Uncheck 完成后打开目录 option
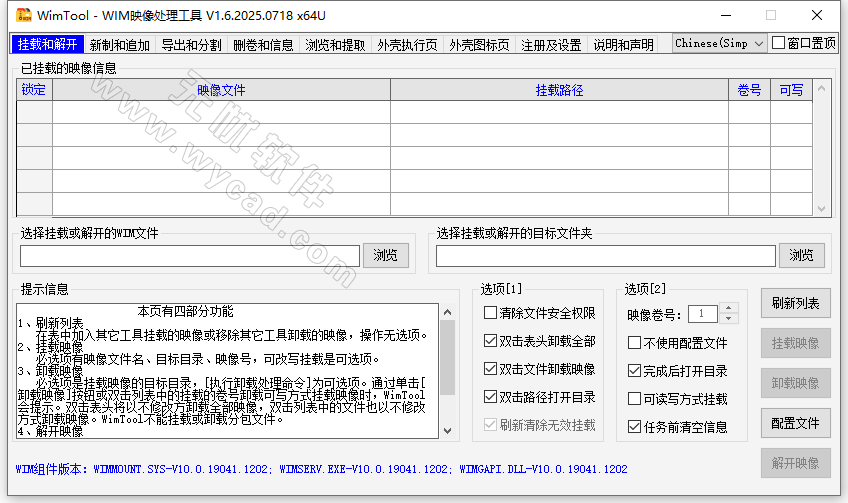This screenshot has height=503, width=848. pyautogui.click(x=634, y=371)
